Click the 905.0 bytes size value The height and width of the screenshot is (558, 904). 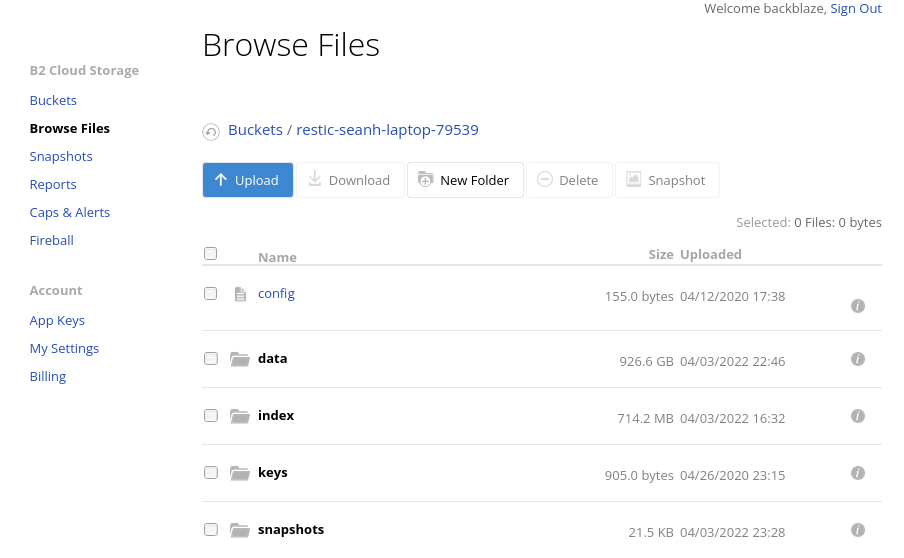pos(639,476)
